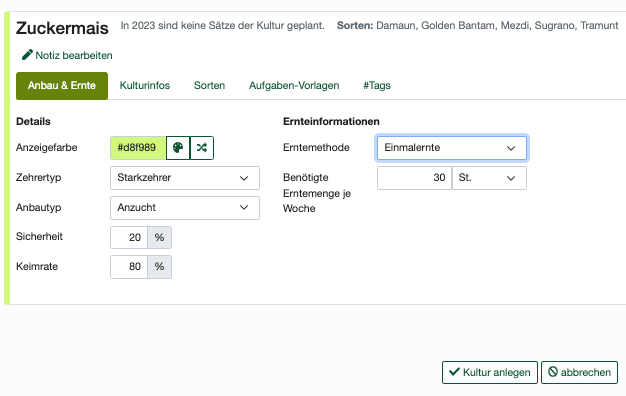Open the Zehrertyp dropdown showing Starkzehrer
The height and width of the screenshot is (396, 626).
tap(185, 178)
